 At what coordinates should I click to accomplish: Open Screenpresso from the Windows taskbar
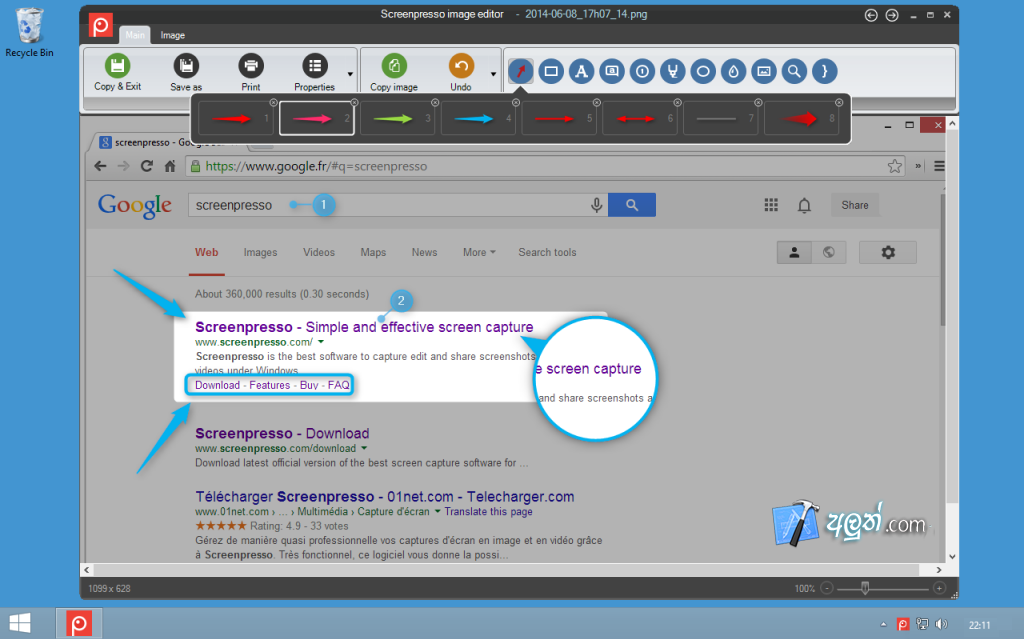[79, 623]
